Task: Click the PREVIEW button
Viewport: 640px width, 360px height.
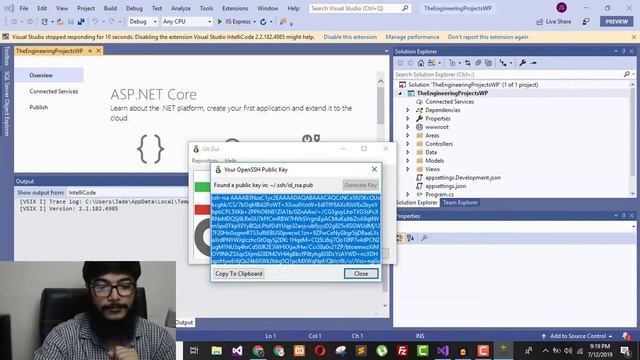Action: [616, 22]
